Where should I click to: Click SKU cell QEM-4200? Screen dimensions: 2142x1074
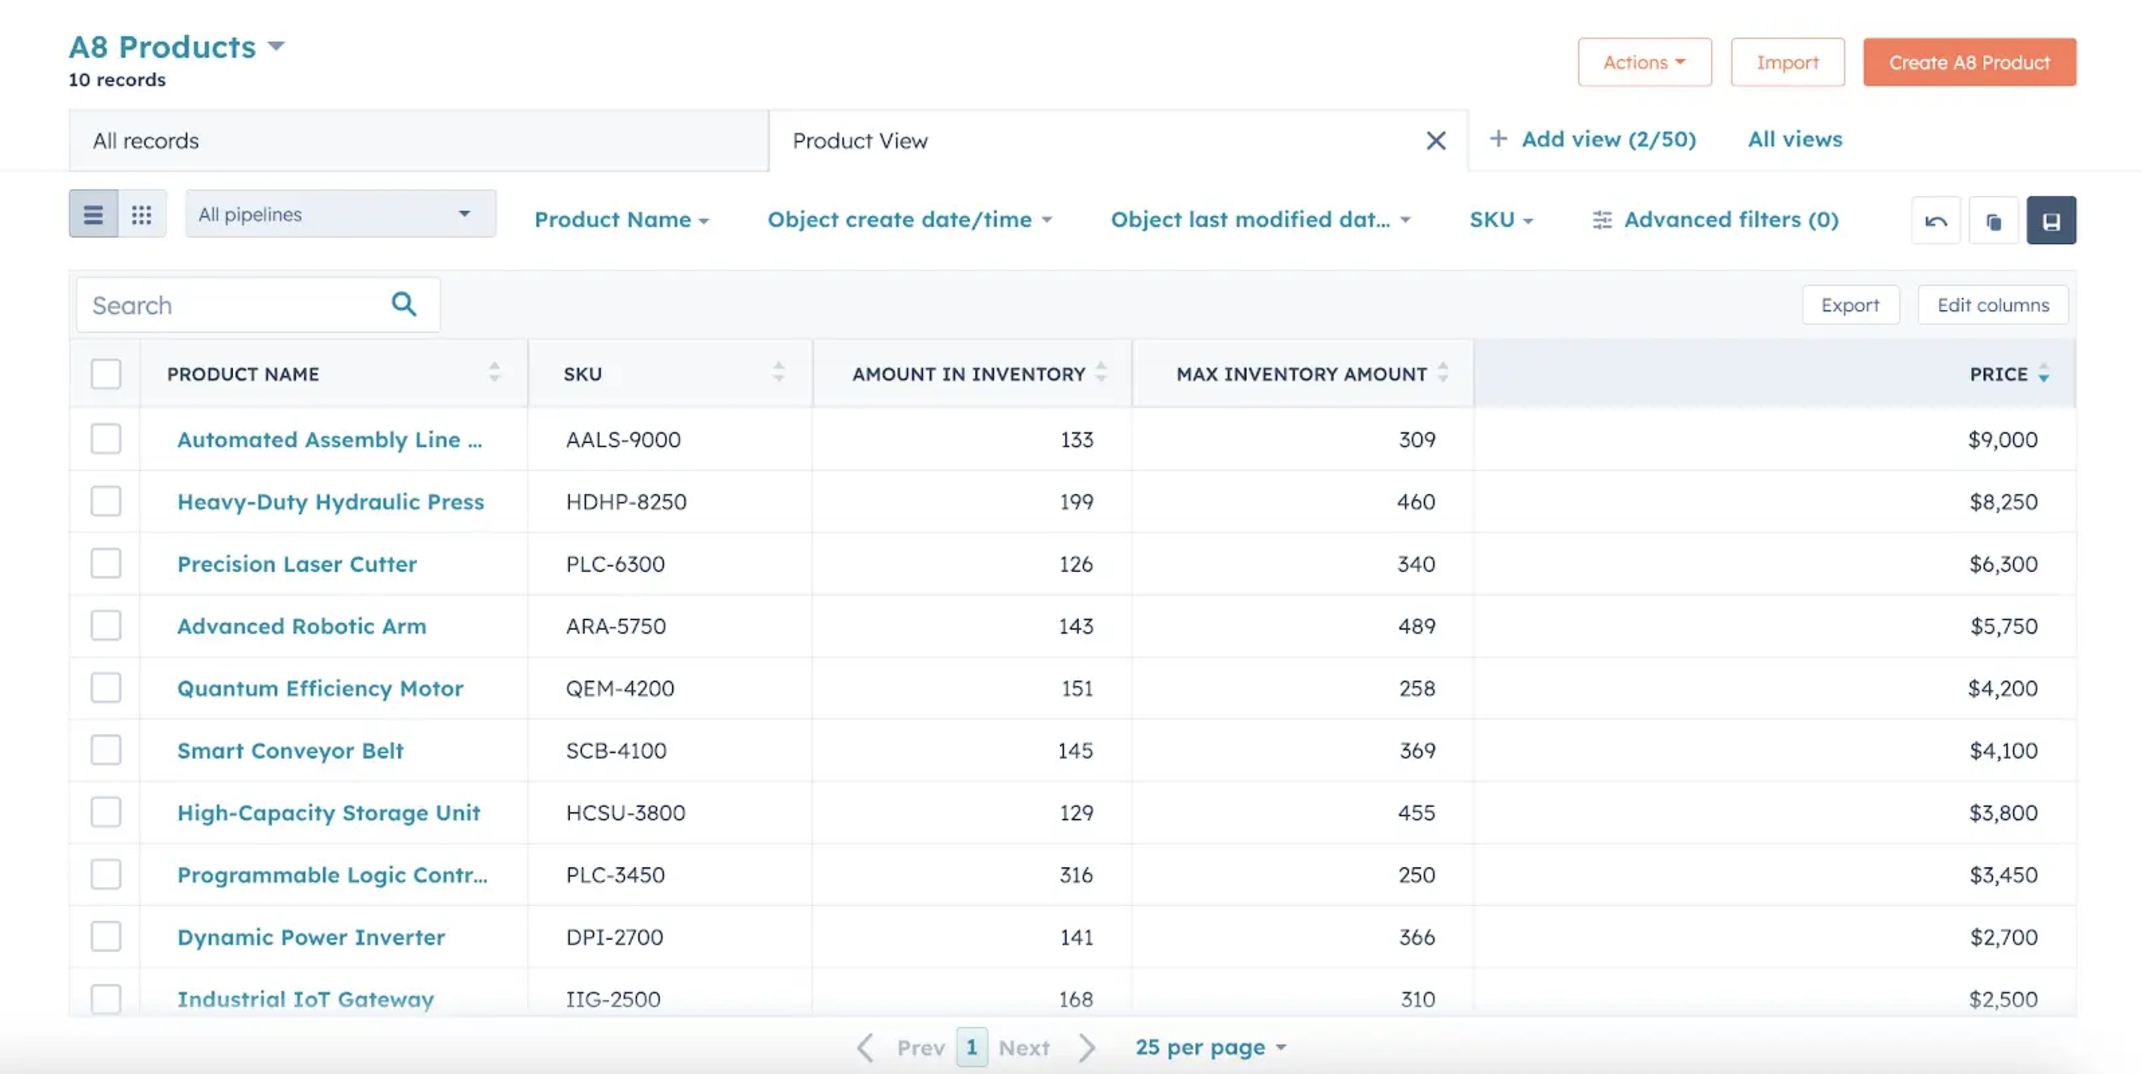point(620,688)
